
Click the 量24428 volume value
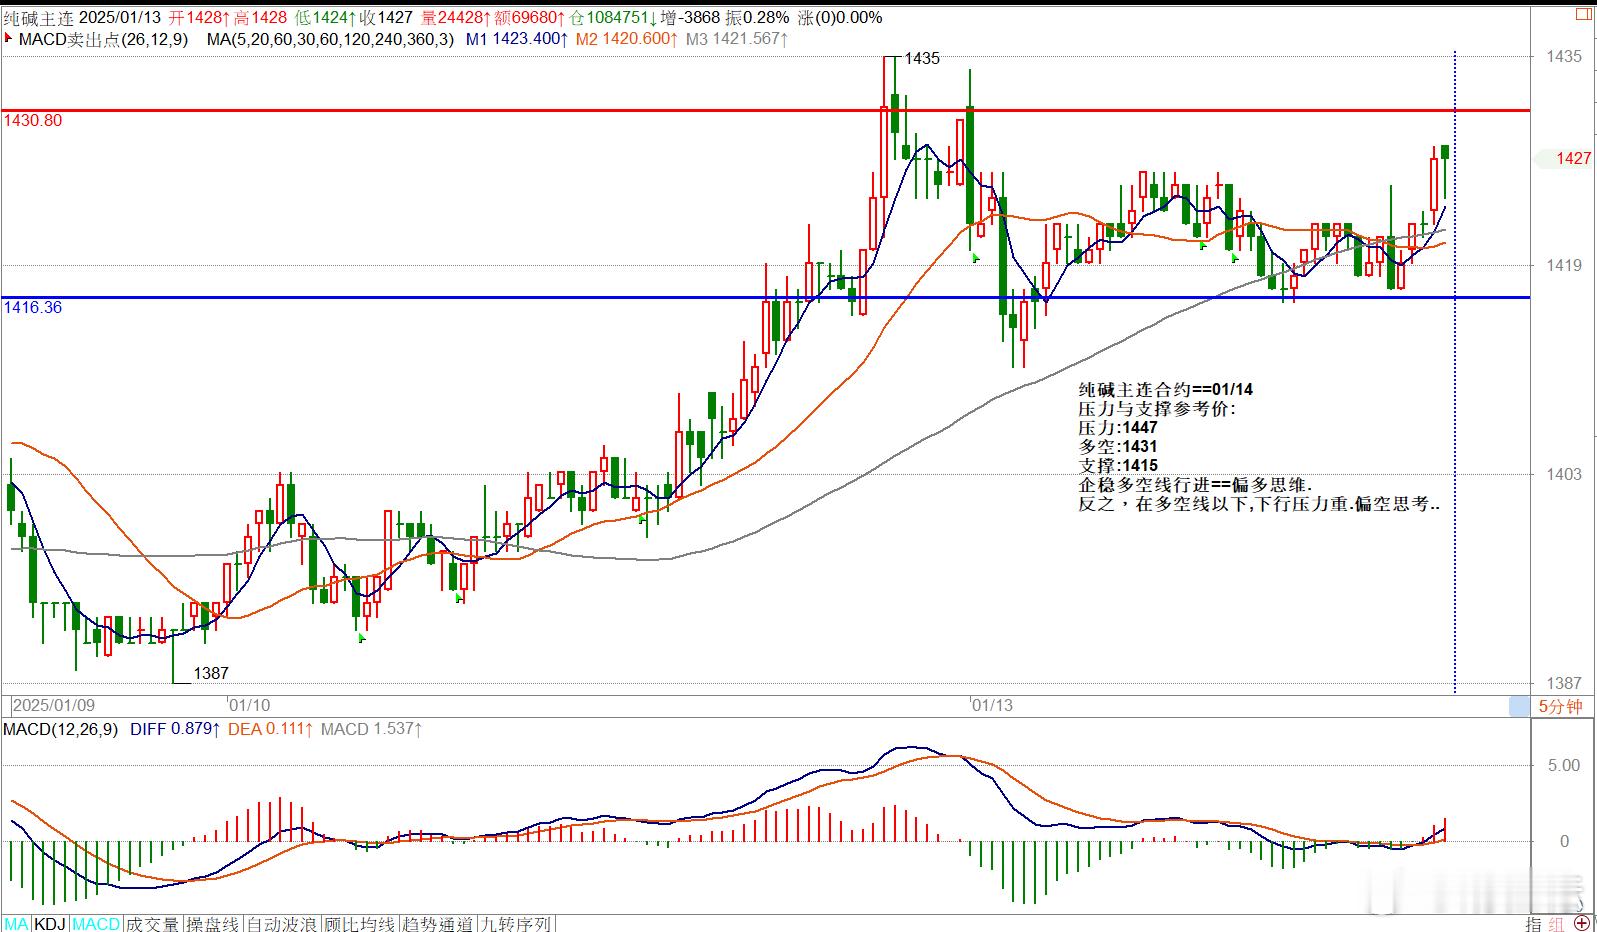tap(456, 17)
